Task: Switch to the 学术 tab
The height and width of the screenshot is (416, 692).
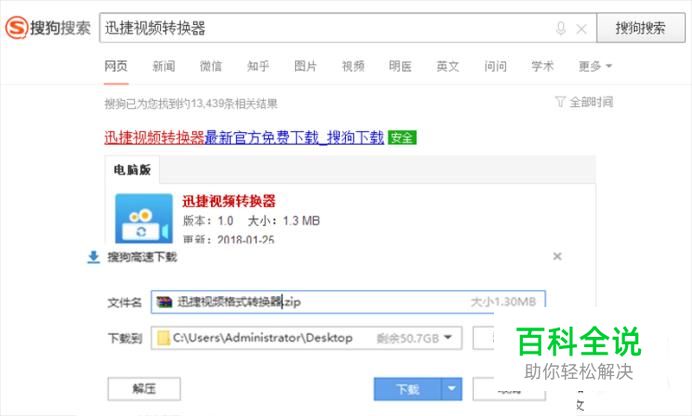Action: pyautogui.click(x=542, y=66)
